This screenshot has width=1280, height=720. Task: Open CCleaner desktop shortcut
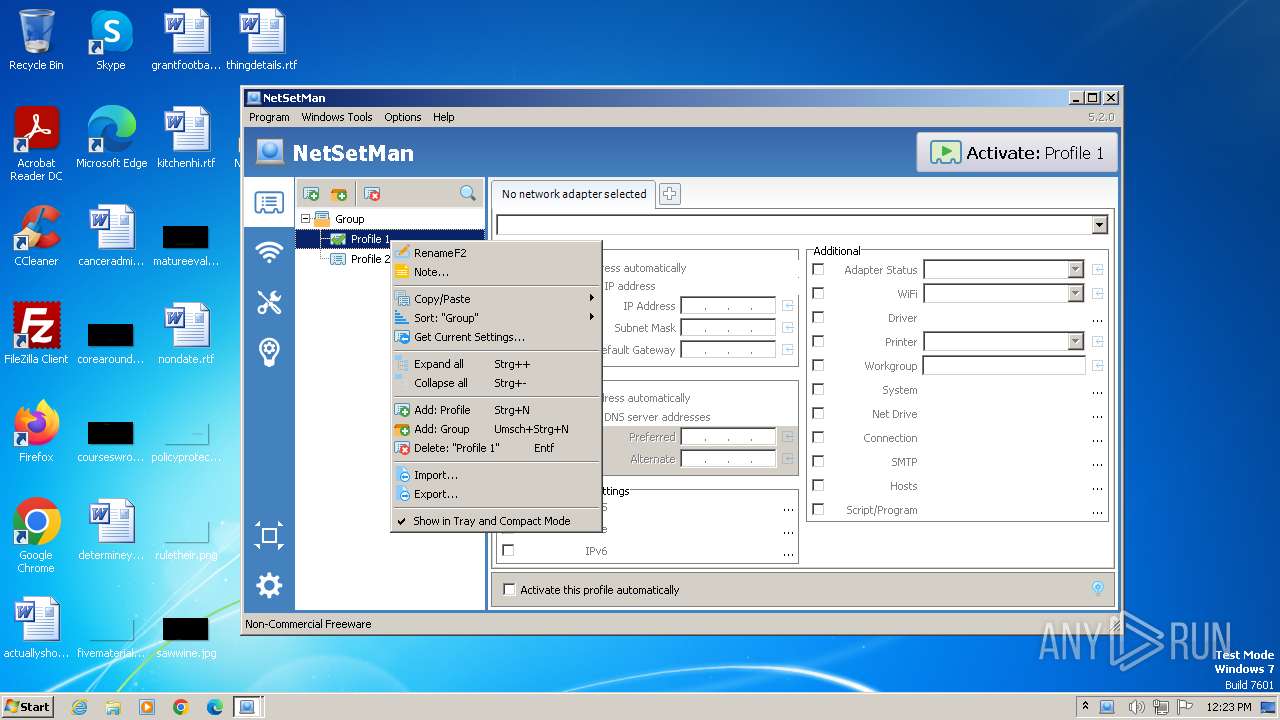coord(36,237)
